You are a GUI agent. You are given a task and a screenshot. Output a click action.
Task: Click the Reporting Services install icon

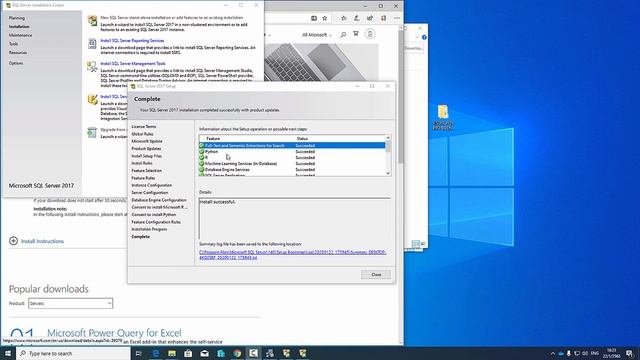(93, 43)
